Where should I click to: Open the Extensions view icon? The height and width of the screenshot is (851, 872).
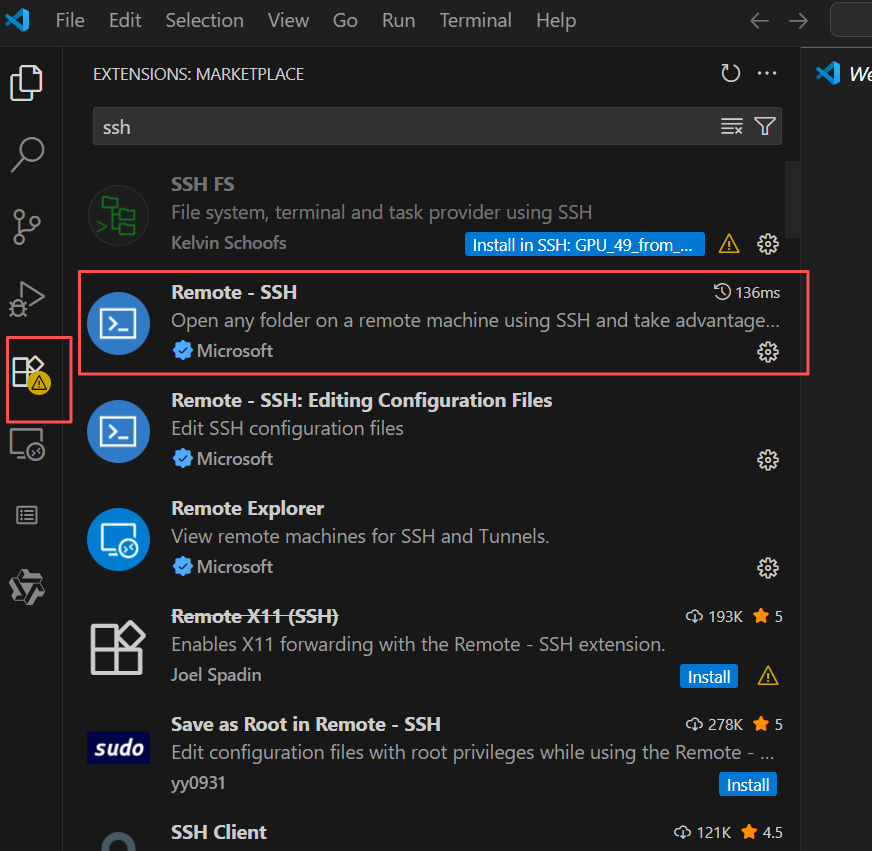point(31,374)
